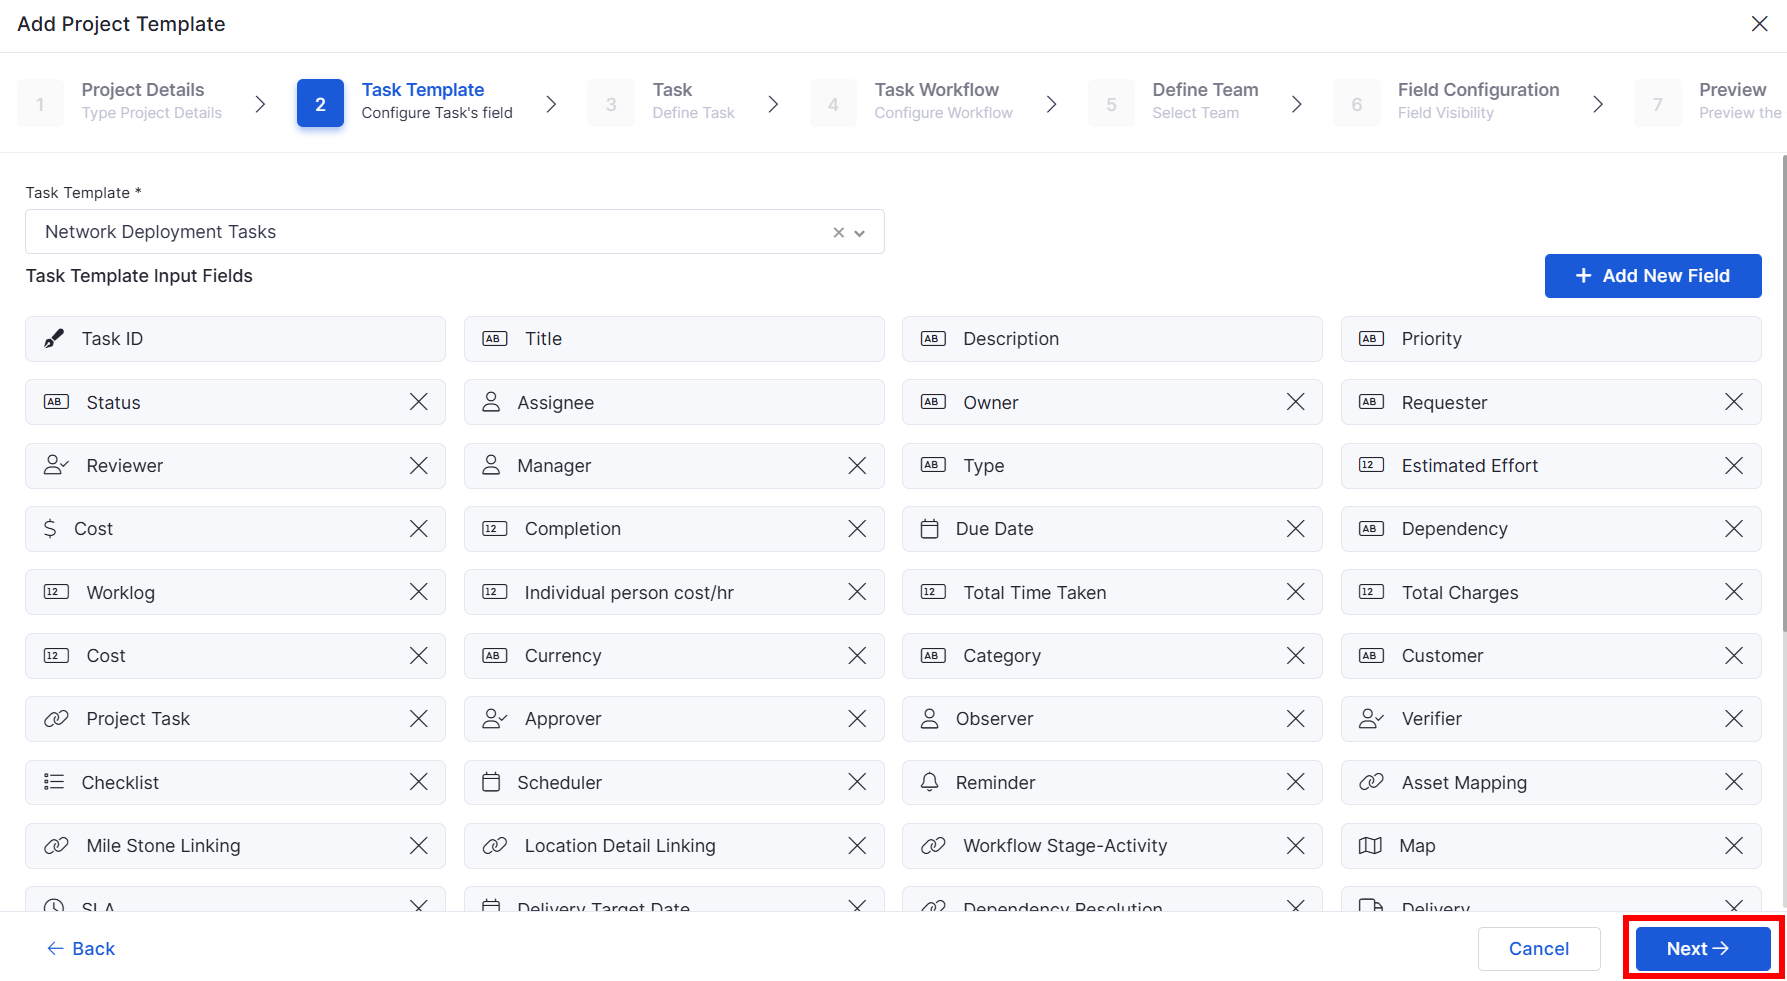Remove the Reviewer field from template
The height and width of the screenshot is (981, 1787).
(x=418, y=466)
